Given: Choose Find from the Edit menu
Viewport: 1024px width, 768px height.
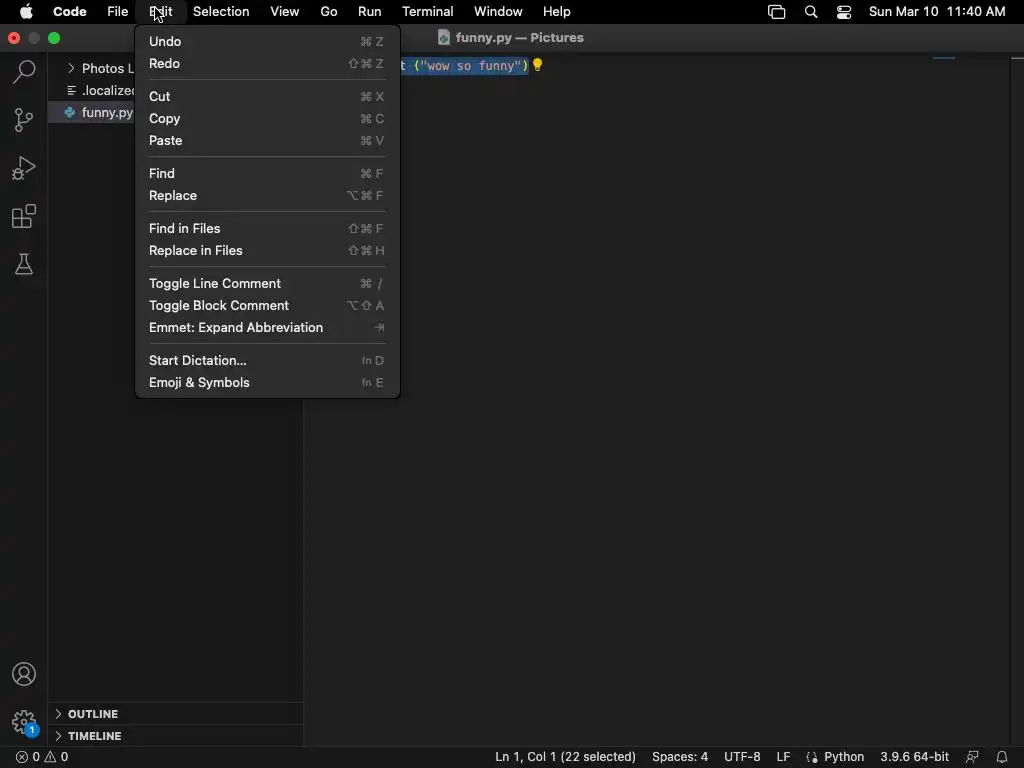Looking at the screenshot, I should [267, 173].
